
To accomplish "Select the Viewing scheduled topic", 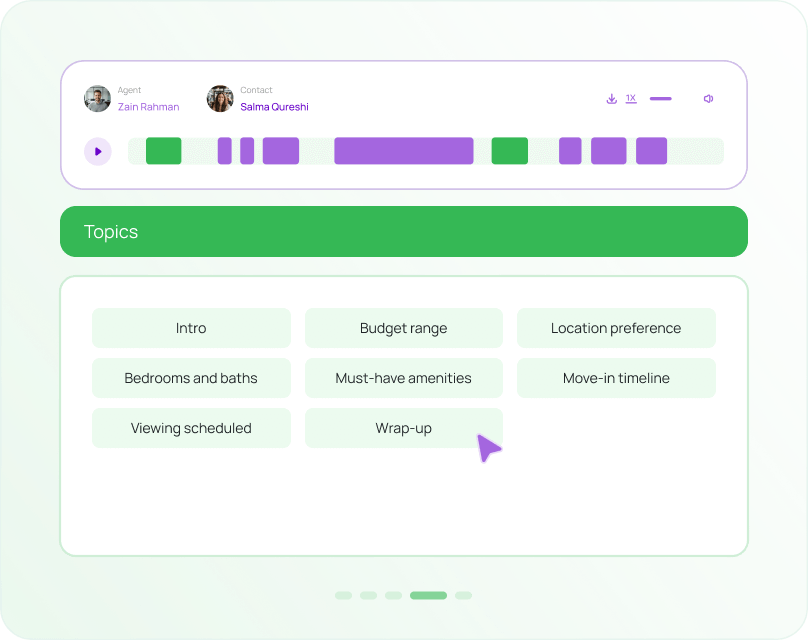I will 191,428.
